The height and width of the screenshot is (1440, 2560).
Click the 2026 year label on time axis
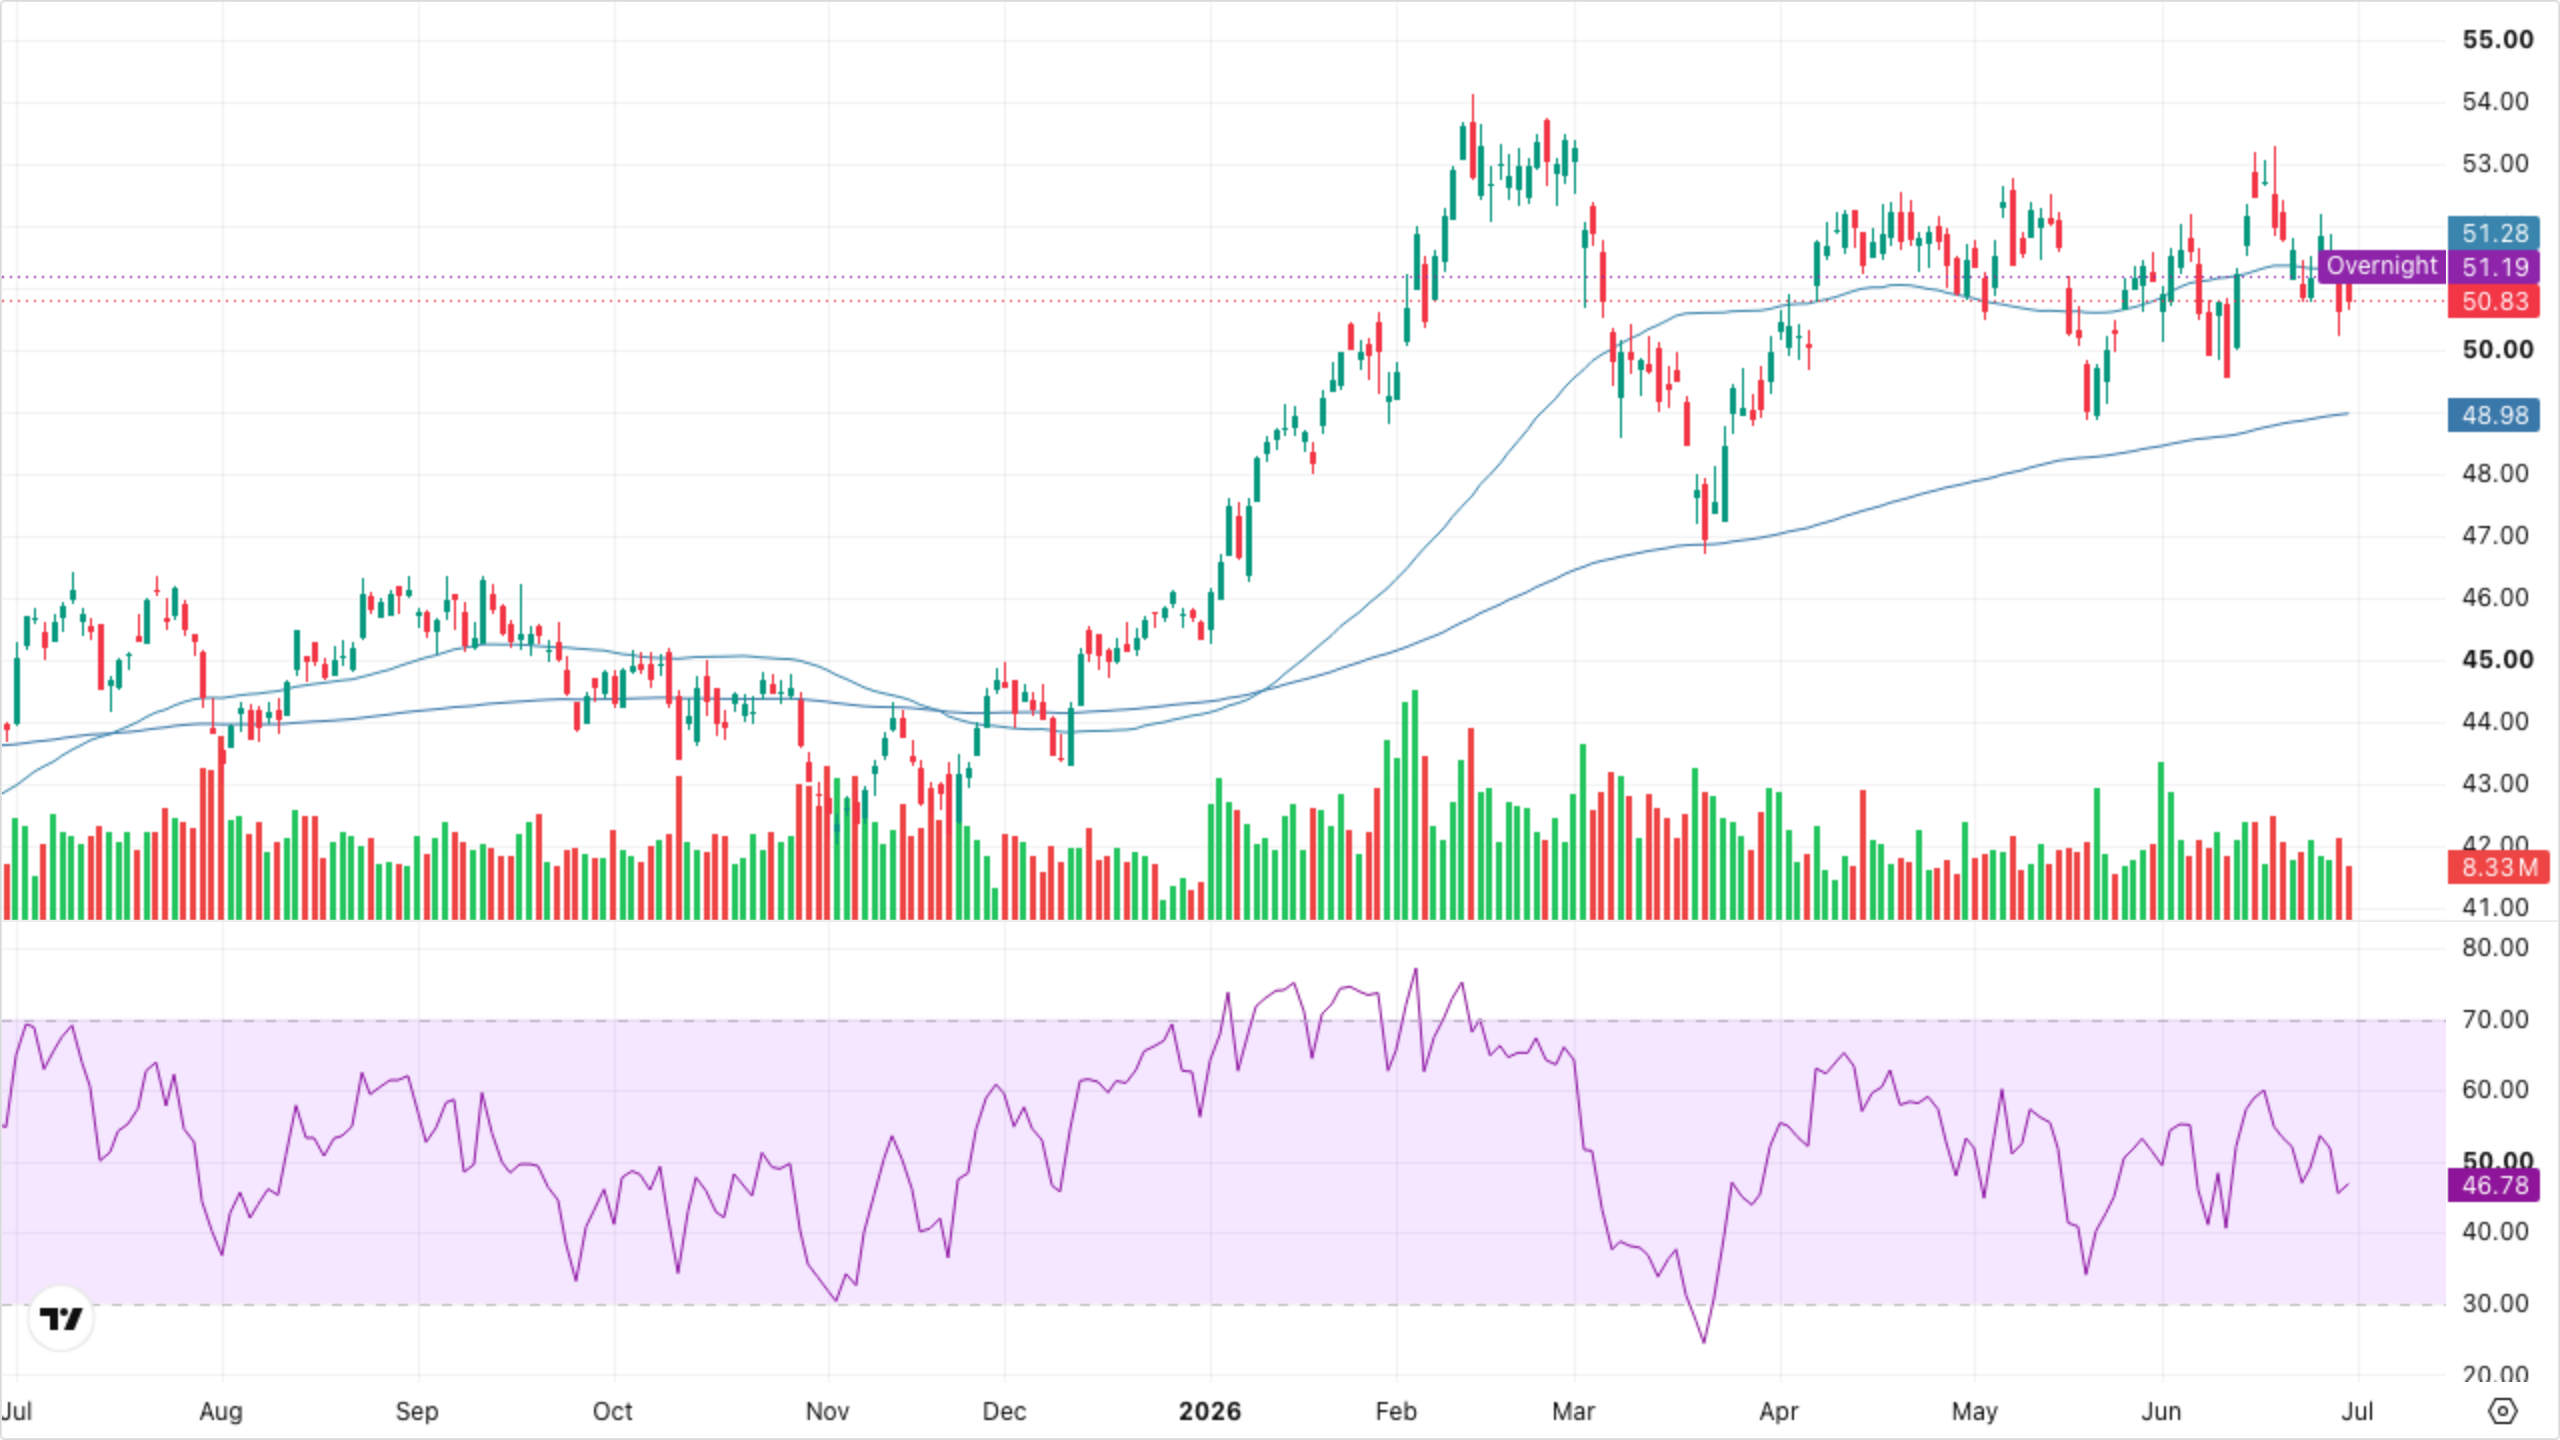(1210, 1411)
